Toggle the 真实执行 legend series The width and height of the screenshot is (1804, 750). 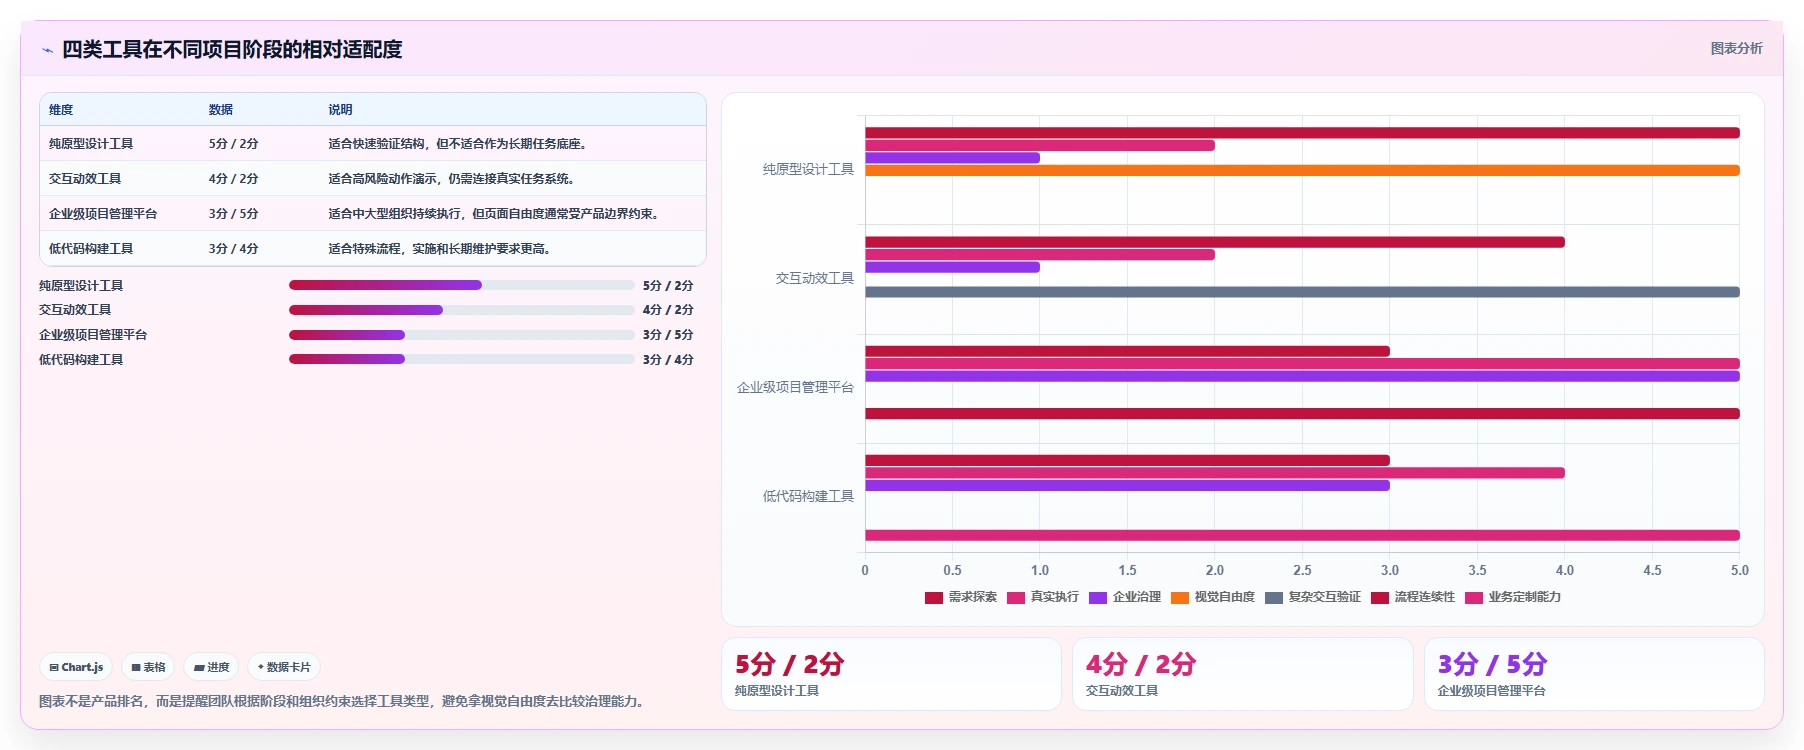click(1043, 597)
